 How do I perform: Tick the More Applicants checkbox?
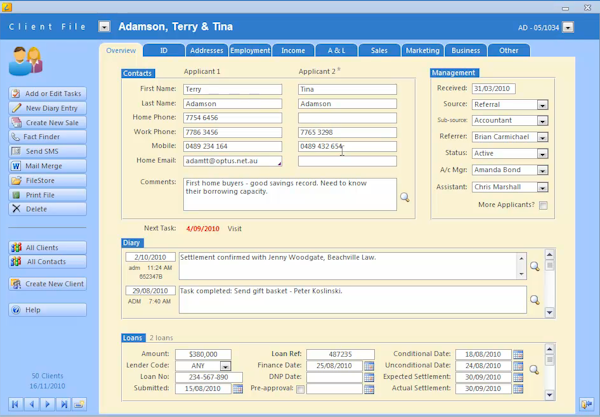coord(543,205)
